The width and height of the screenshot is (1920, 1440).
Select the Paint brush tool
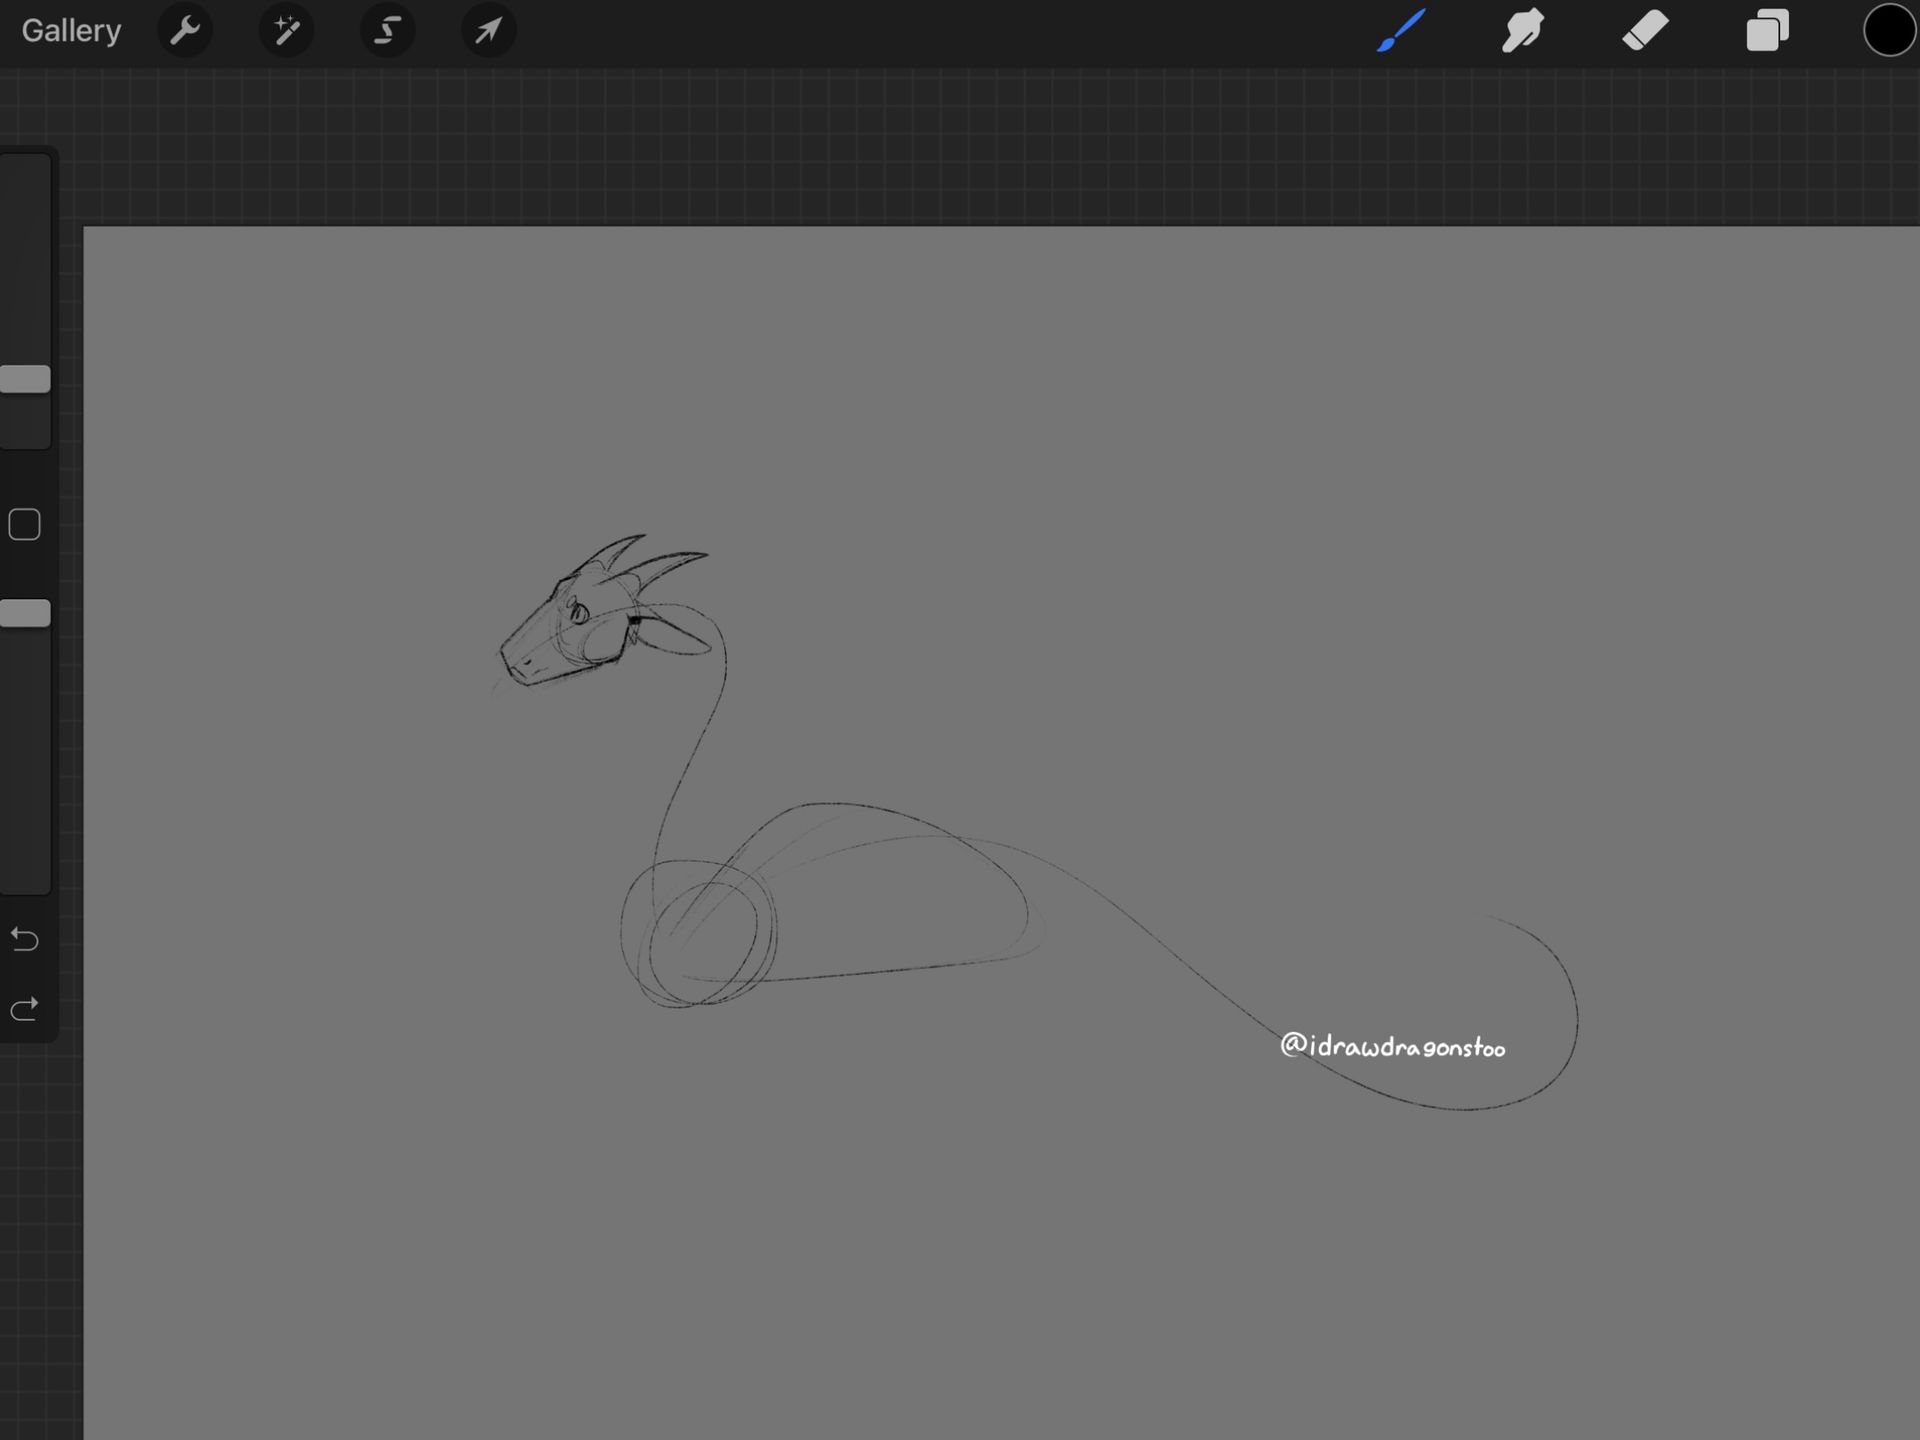click(1401, 30)
